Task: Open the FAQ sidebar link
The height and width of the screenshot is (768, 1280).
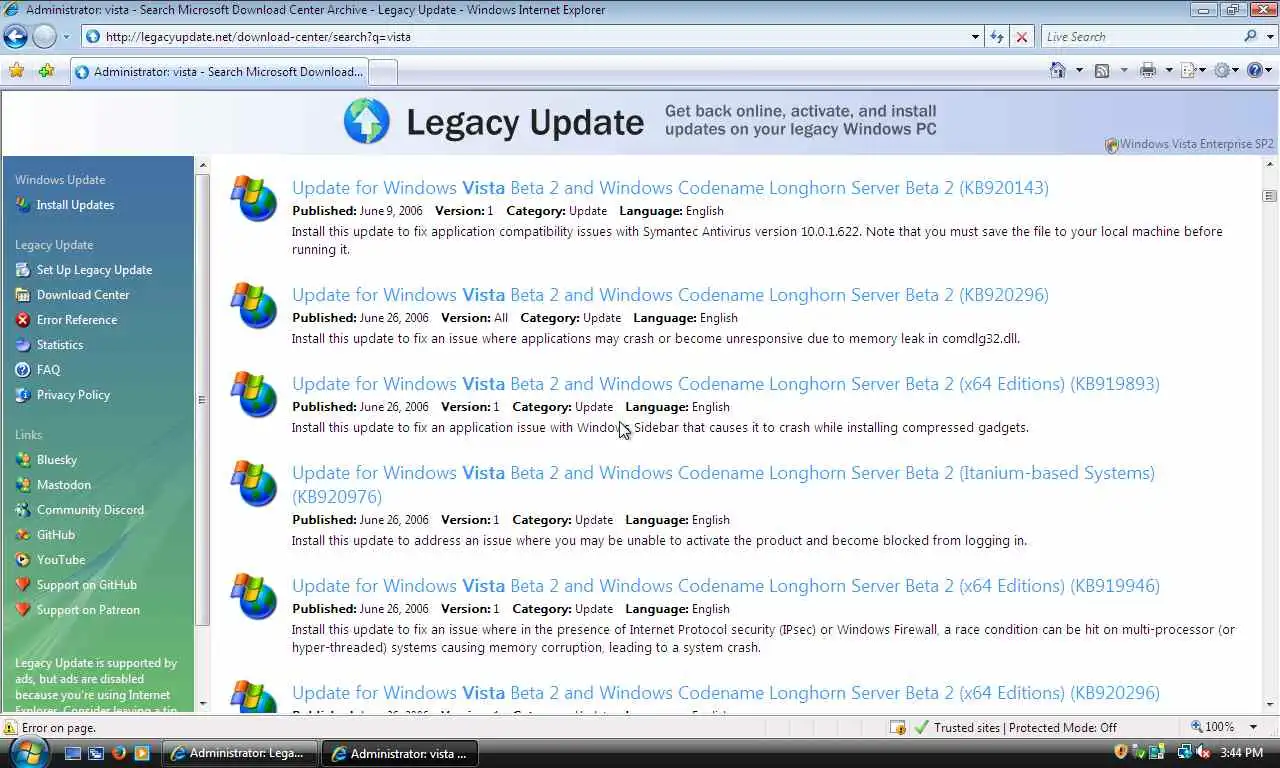Action: click(48, 370)
